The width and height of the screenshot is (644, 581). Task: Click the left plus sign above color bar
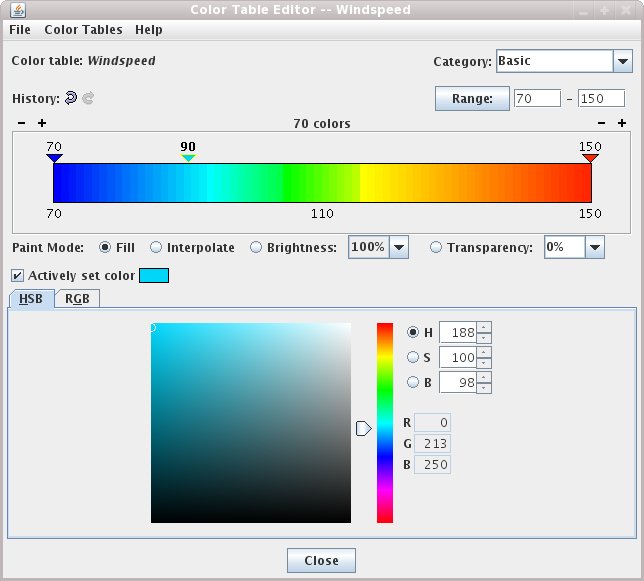[x=42, y=123]
